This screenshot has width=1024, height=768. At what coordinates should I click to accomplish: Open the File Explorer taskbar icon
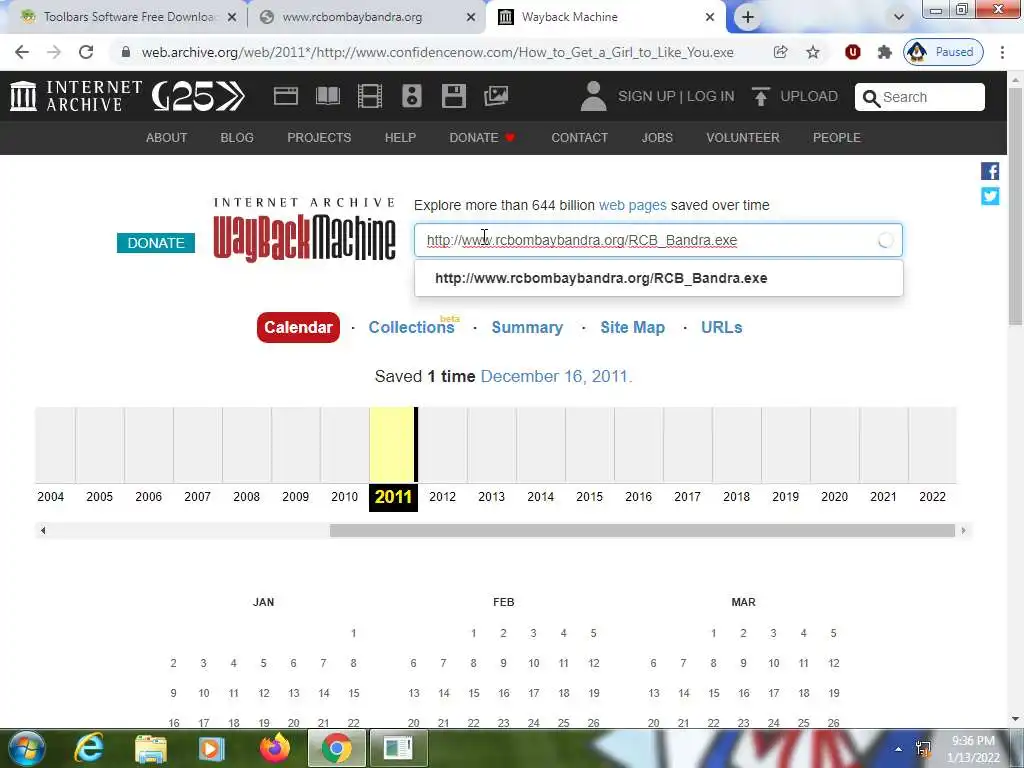(x=150, y=748)
